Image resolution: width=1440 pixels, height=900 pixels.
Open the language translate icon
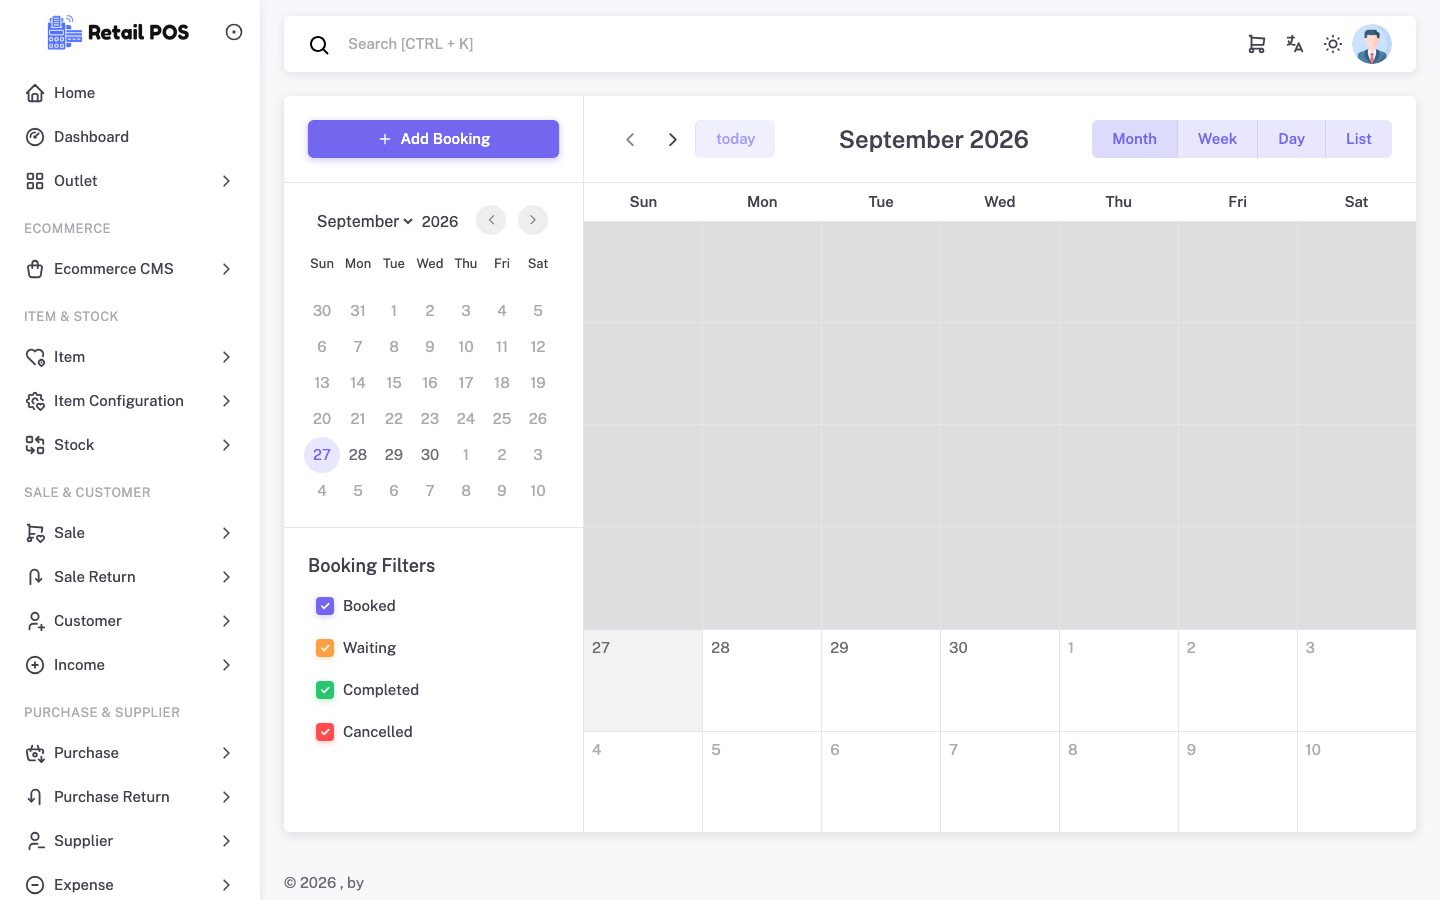pos(1295,44)
